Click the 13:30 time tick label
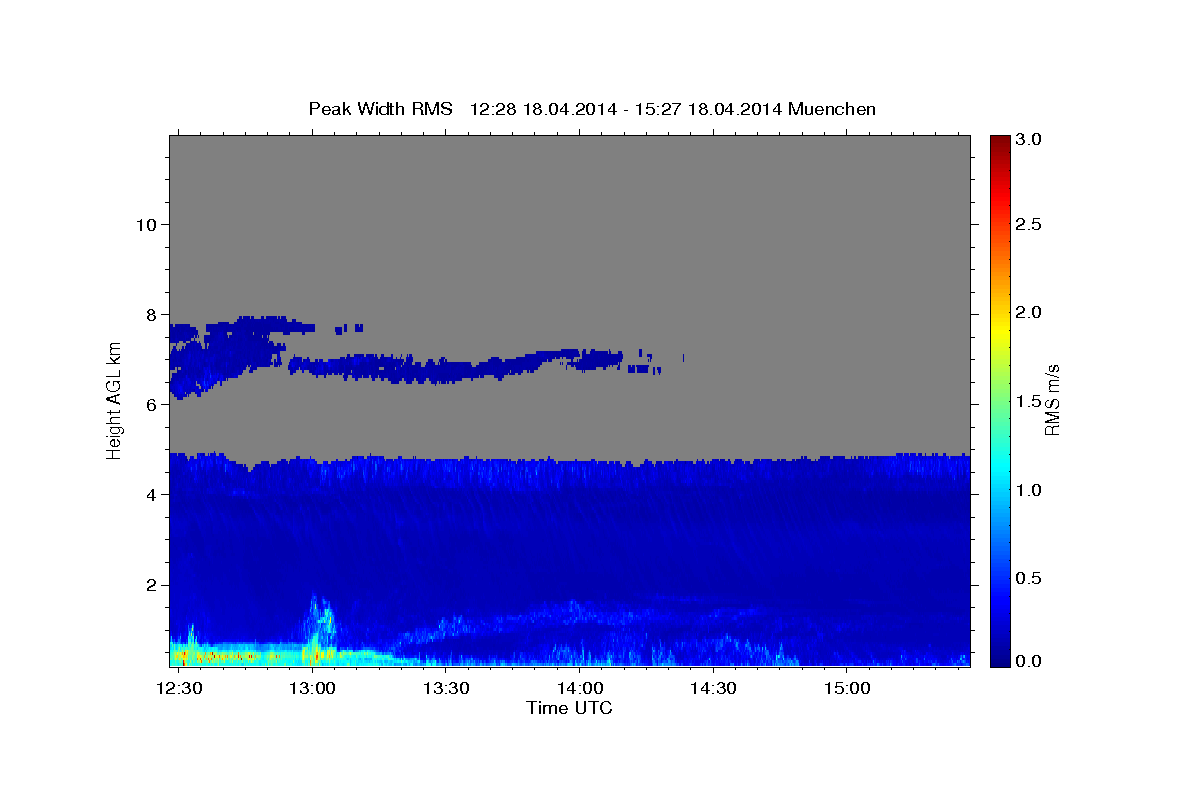1200x800 pixels. click(x=446, y=689)
